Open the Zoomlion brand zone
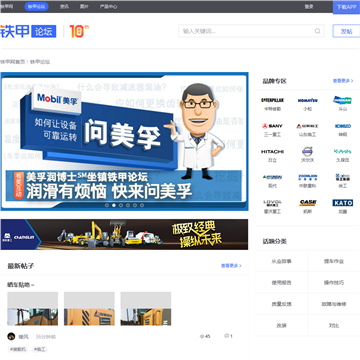Image resolution: width=360 pixels, height=360 pixels. tap(307, 181)
